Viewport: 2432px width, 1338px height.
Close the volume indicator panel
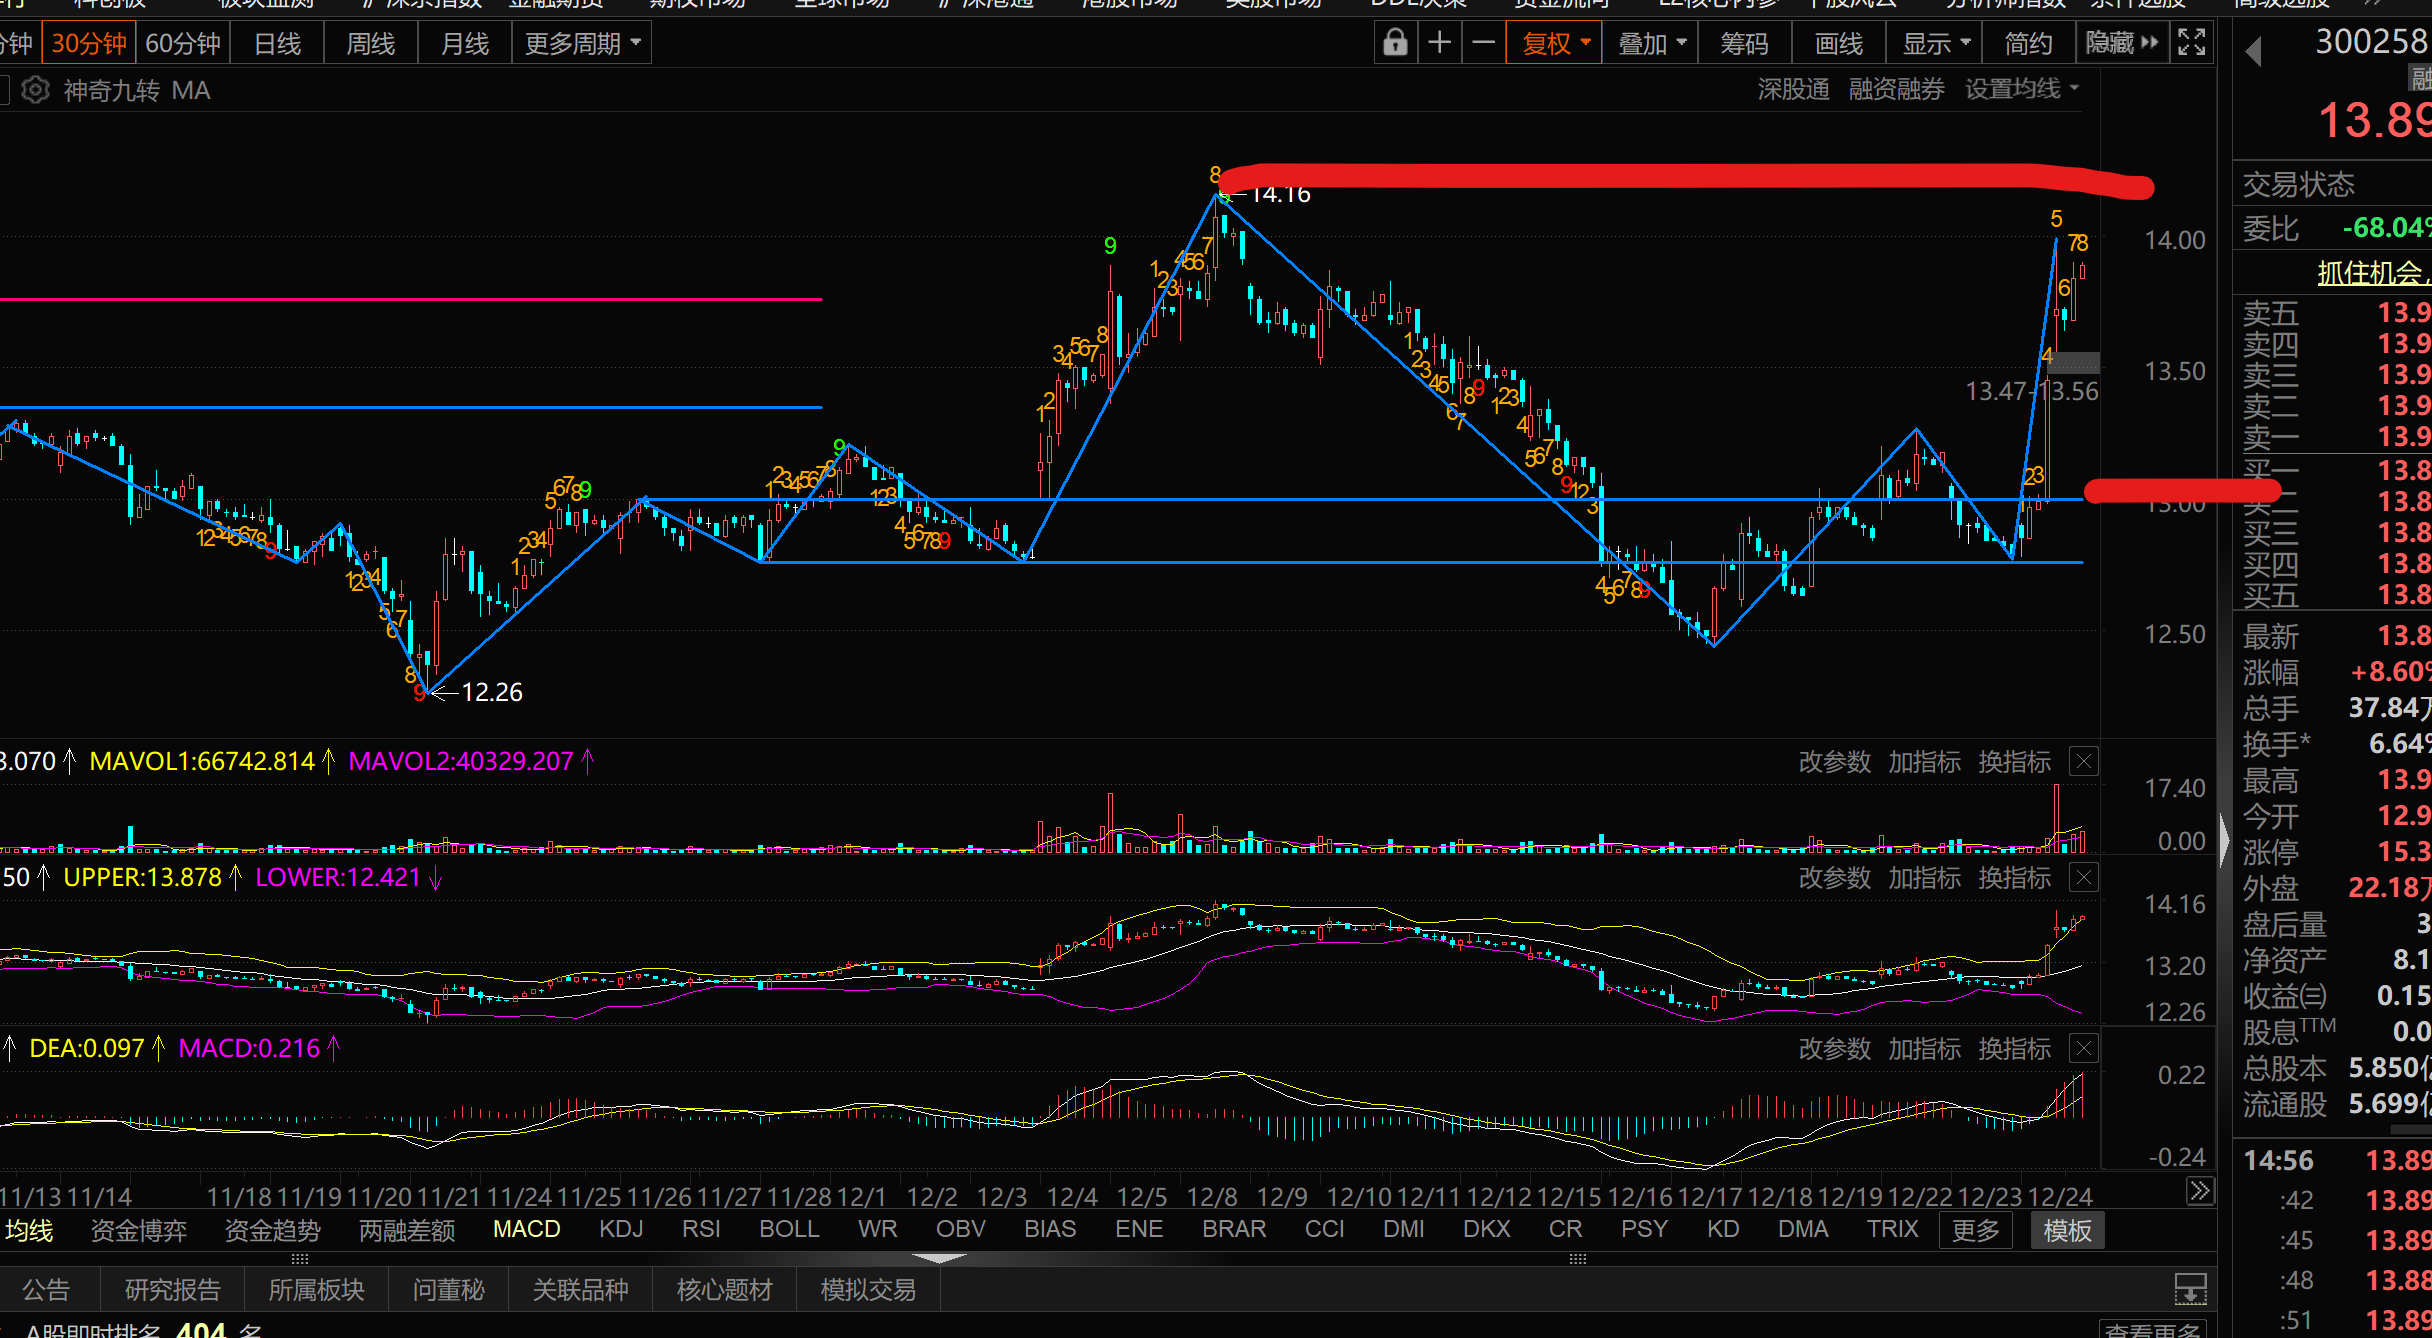pos(2084,762)
